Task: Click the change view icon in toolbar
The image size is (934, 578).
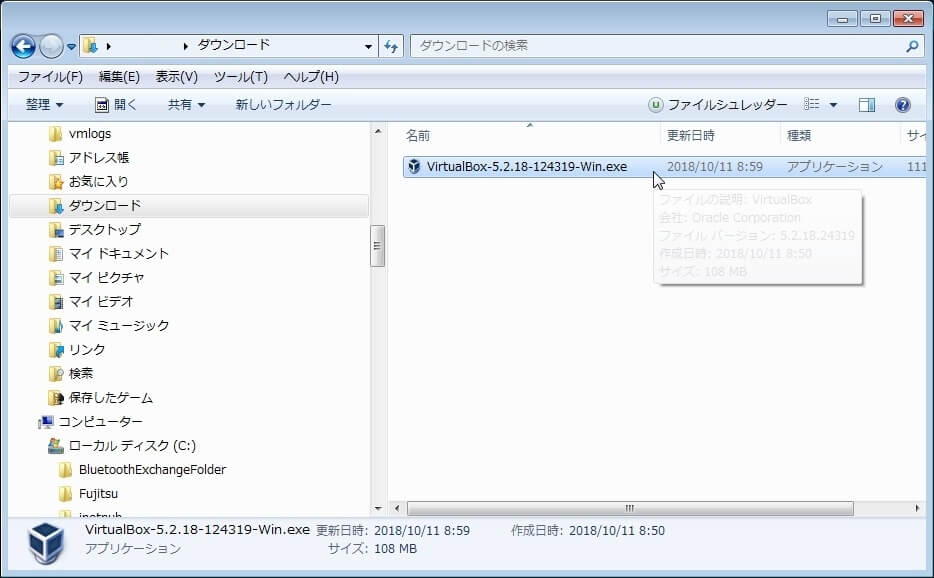Action: pos(812,105)
